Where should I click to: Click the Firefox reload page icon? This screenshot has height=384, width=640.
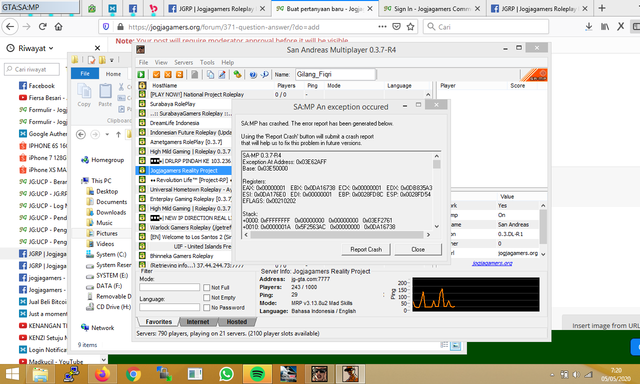(x=42, y=27)
